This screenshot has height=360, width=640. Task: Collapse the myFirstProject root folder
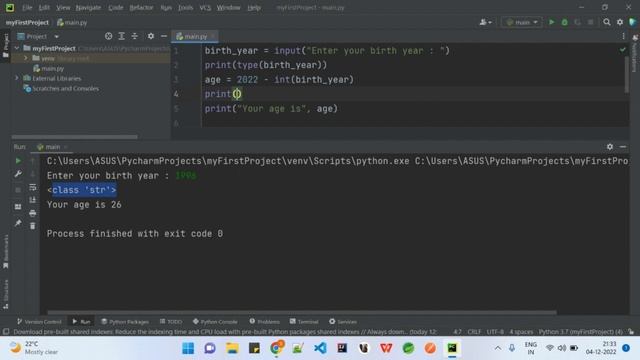click(x=17, y=48)
